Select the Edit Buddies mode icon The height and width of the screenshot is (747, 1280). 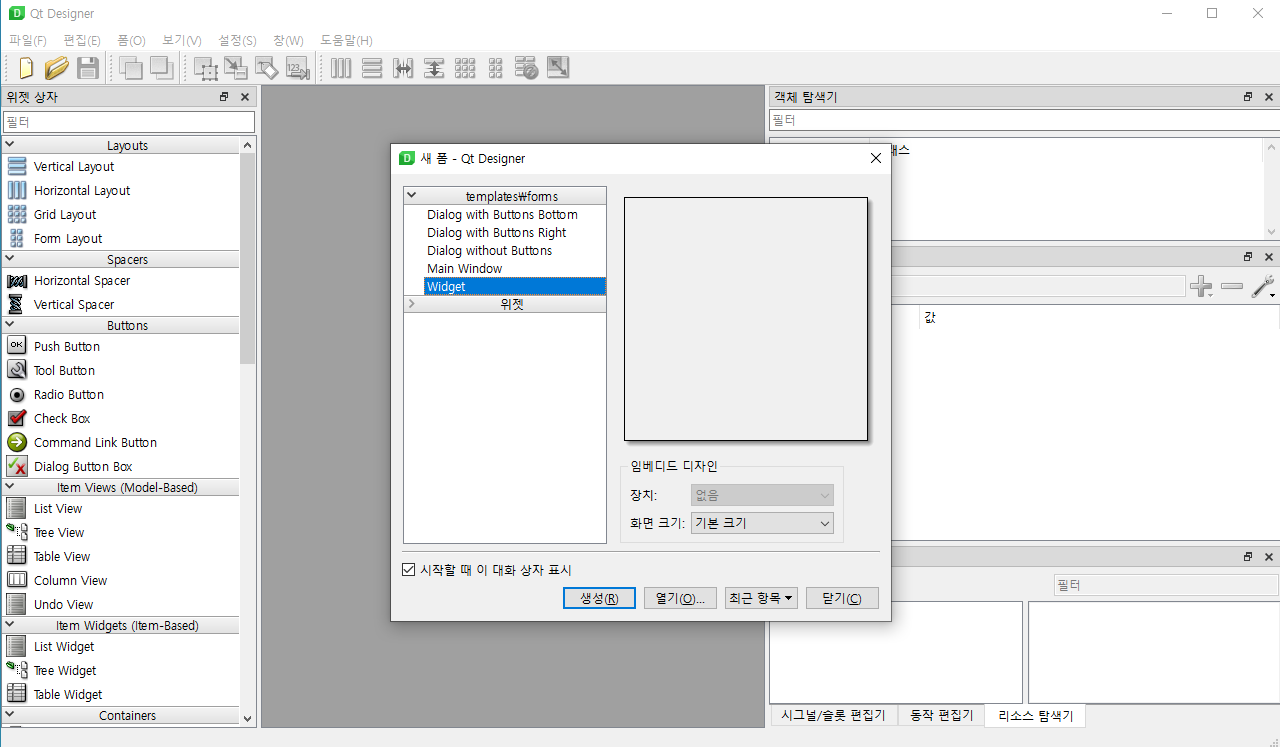pyautogui.click(x=267, y=68)
